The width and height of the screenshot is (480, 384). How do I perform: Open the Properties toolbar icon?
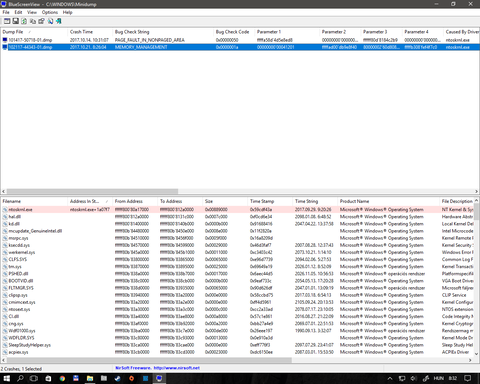41,21
